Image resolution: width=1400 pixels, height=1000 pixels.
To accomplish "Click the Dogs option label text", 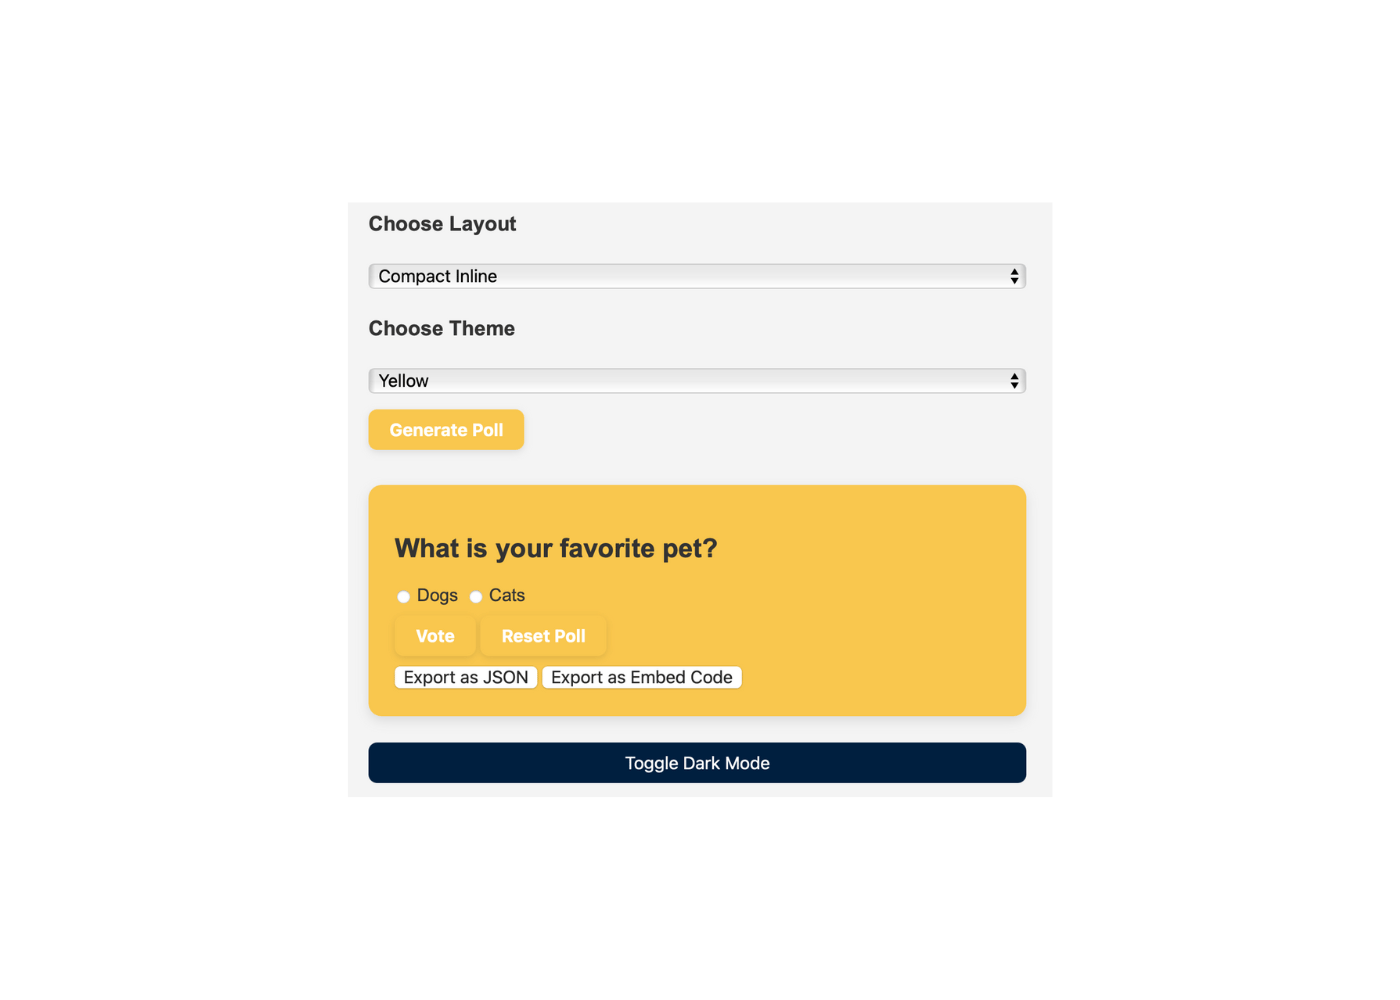I will coord(437,595).
